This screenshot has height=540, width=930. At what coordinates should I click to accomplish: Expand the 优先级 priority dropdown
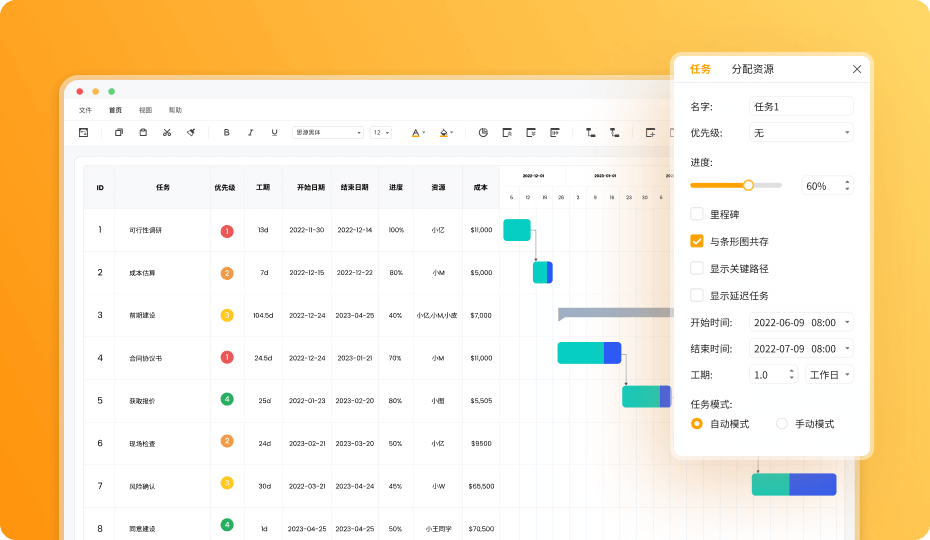tap(801, 132)
